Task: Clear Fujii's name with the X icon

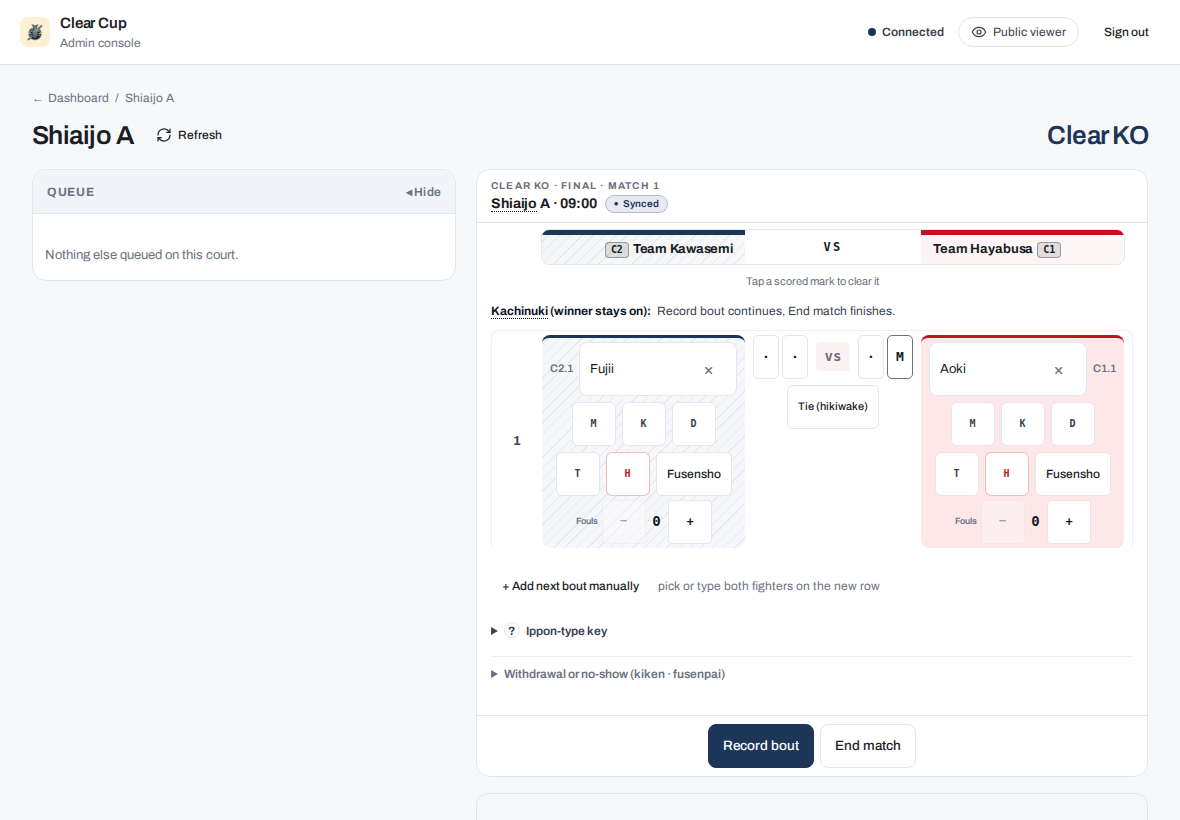Action: click(708, 370)
